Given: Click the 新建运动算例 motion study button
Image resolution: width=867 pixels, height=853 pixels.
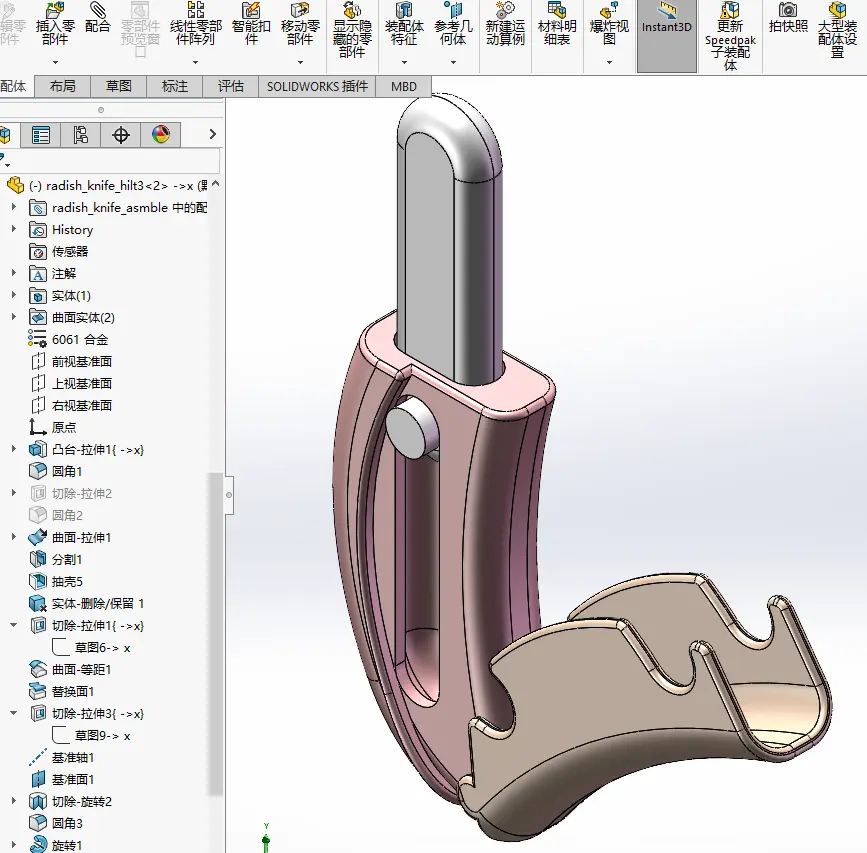Looking at the screenshot, I should (x=505, y=25).
